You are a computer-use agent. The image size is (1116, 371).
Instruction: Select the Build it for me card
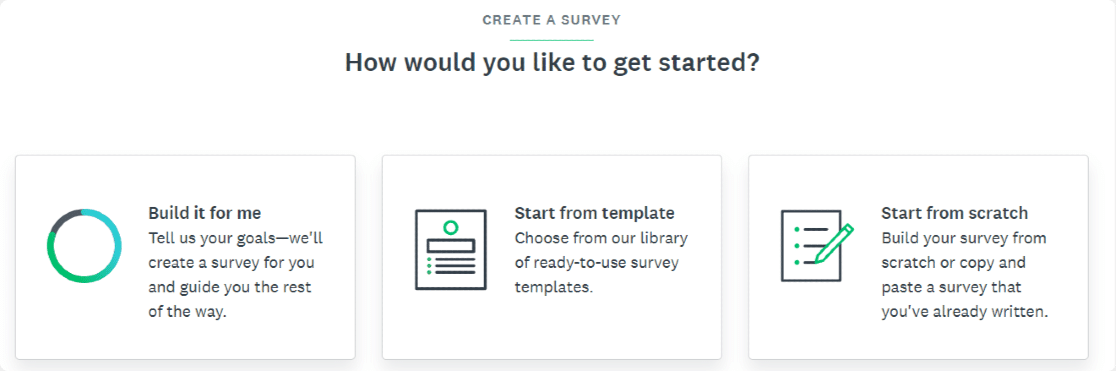click(185, 257)
